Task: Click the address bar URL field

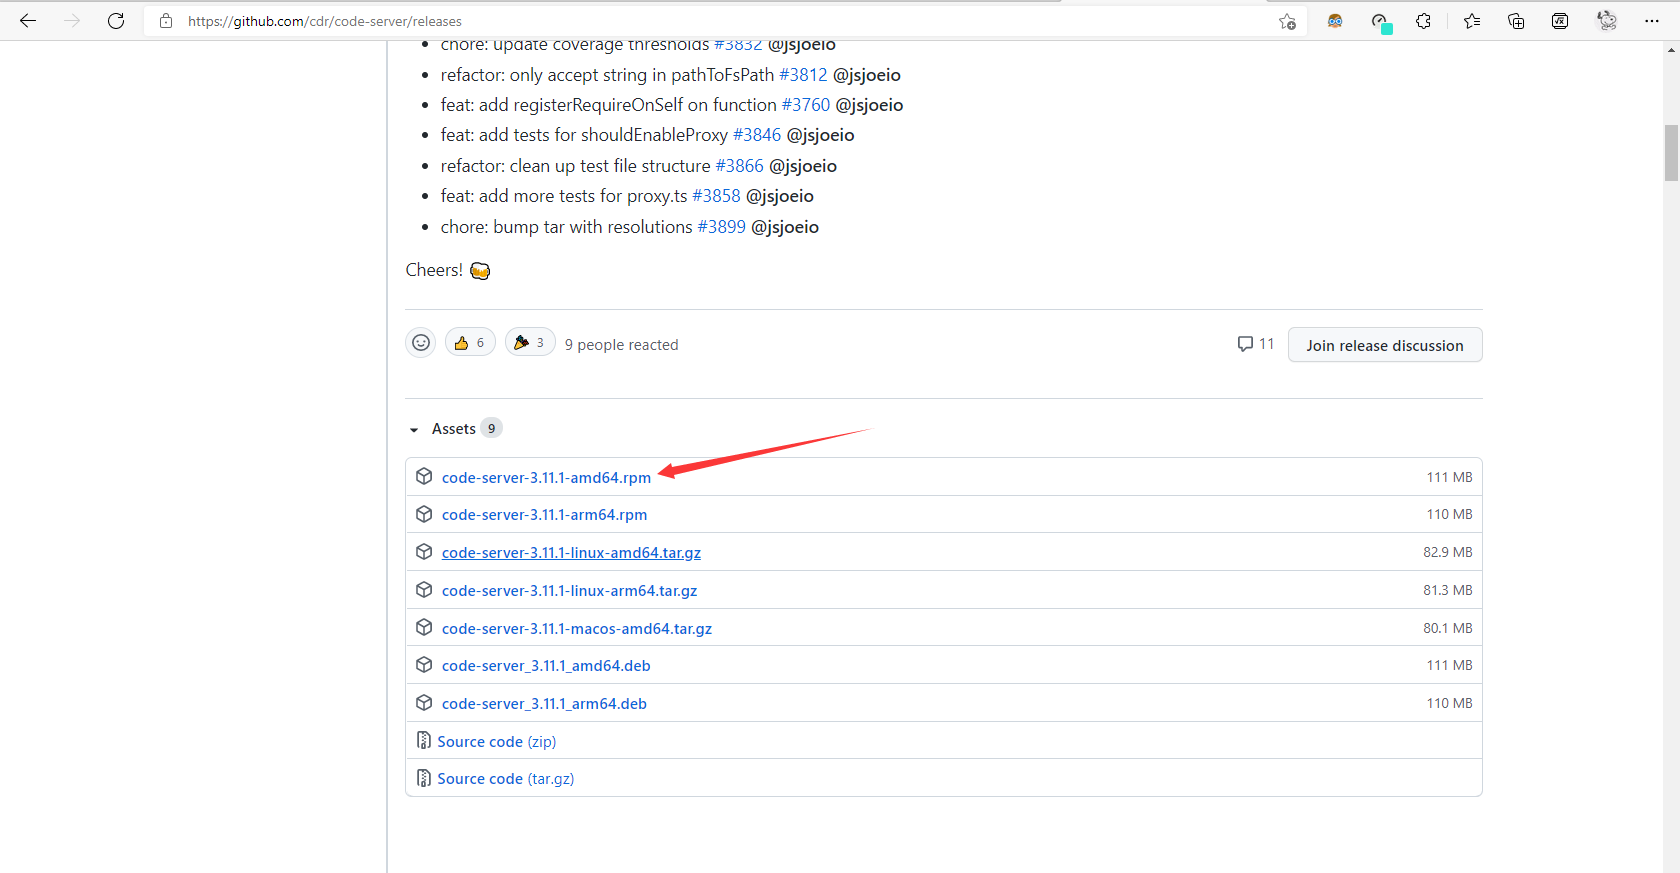Action: click(700, 21)
